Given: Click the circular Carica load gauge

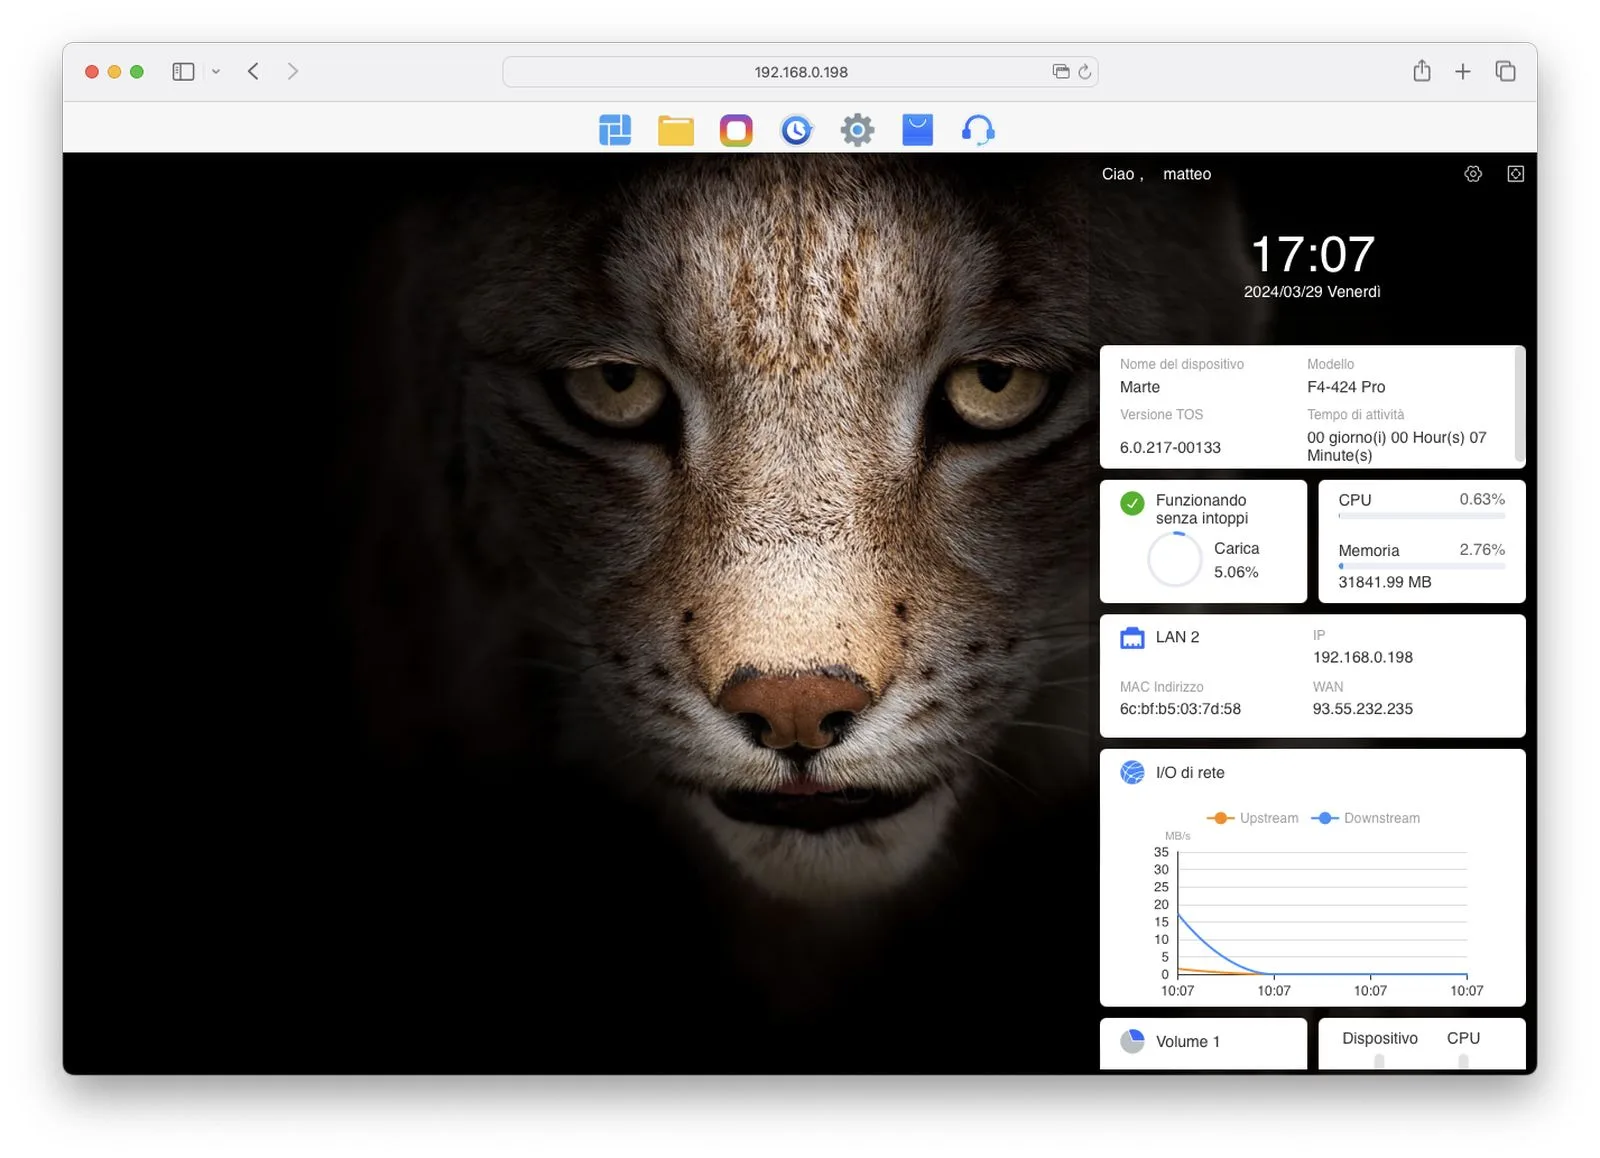Looking at the screenshot, I should pos(1174,559).
